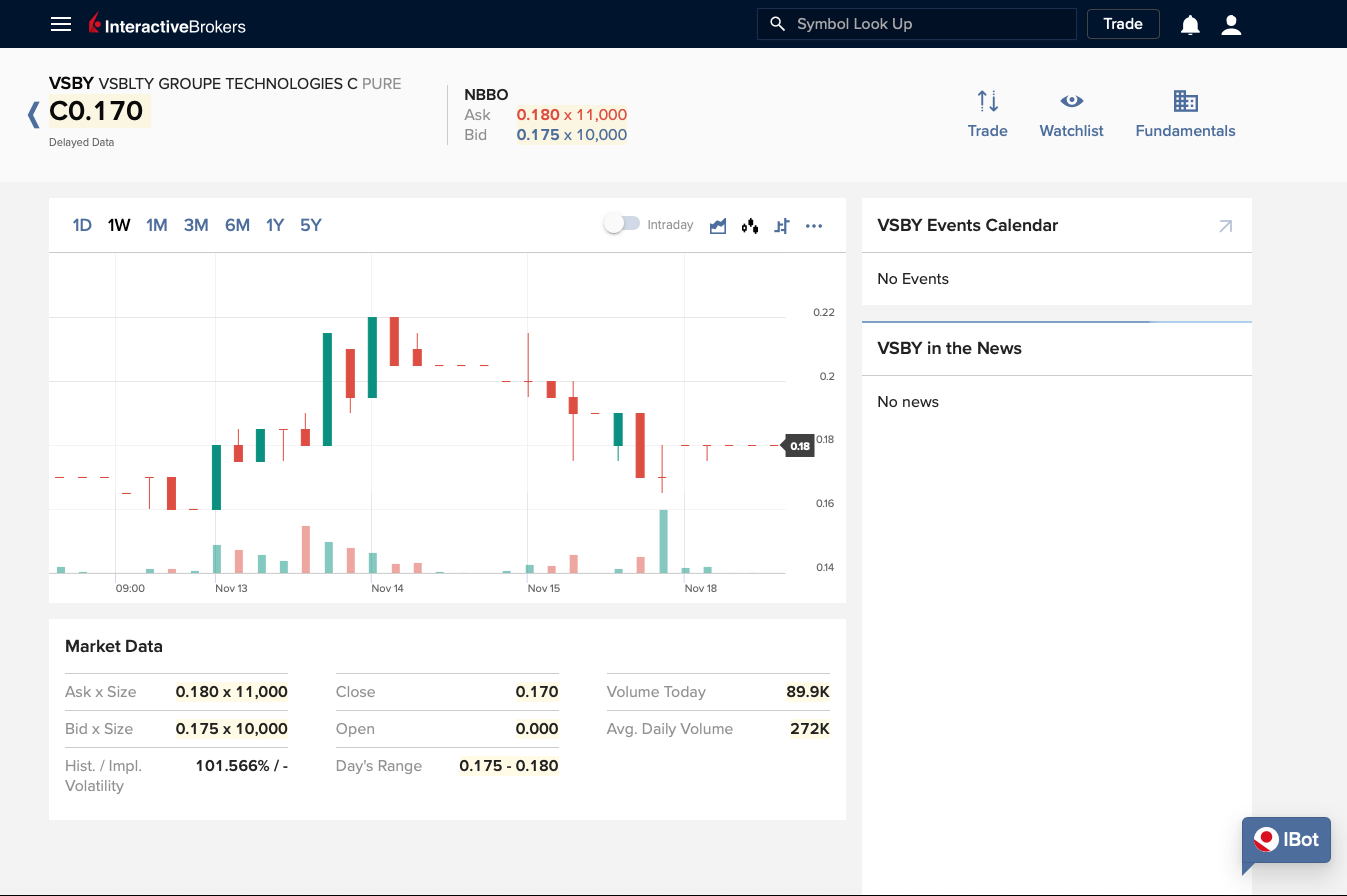
Task: Click the Nov 14 date on chart axis
Action: click(x=387, y=588)
